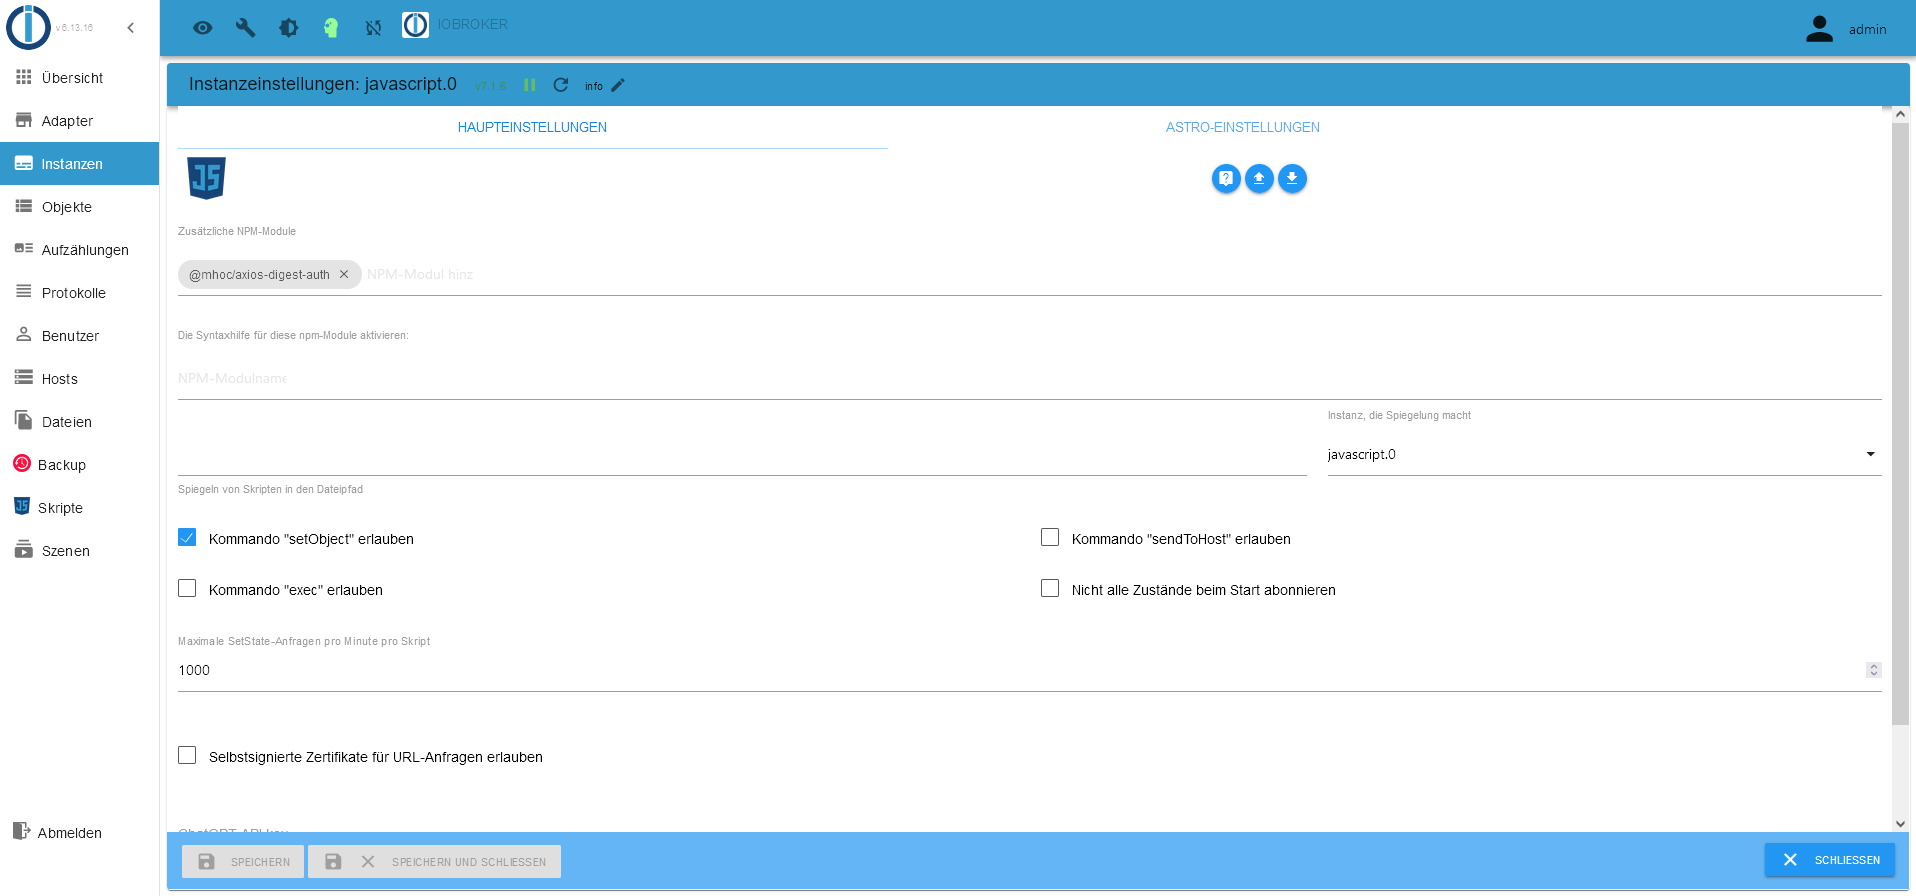This screenshot has width=1916, height=896.
Task: Open Protokolle in the sidebar
Action: pyautogui.click(x=79, y=293)
